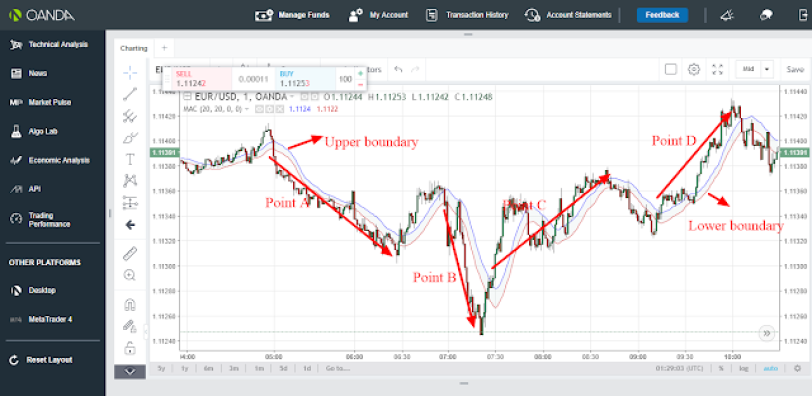The image size is (812, 396).
Task: Switch to the Charting tab
Action: click(x=134, y=48)
